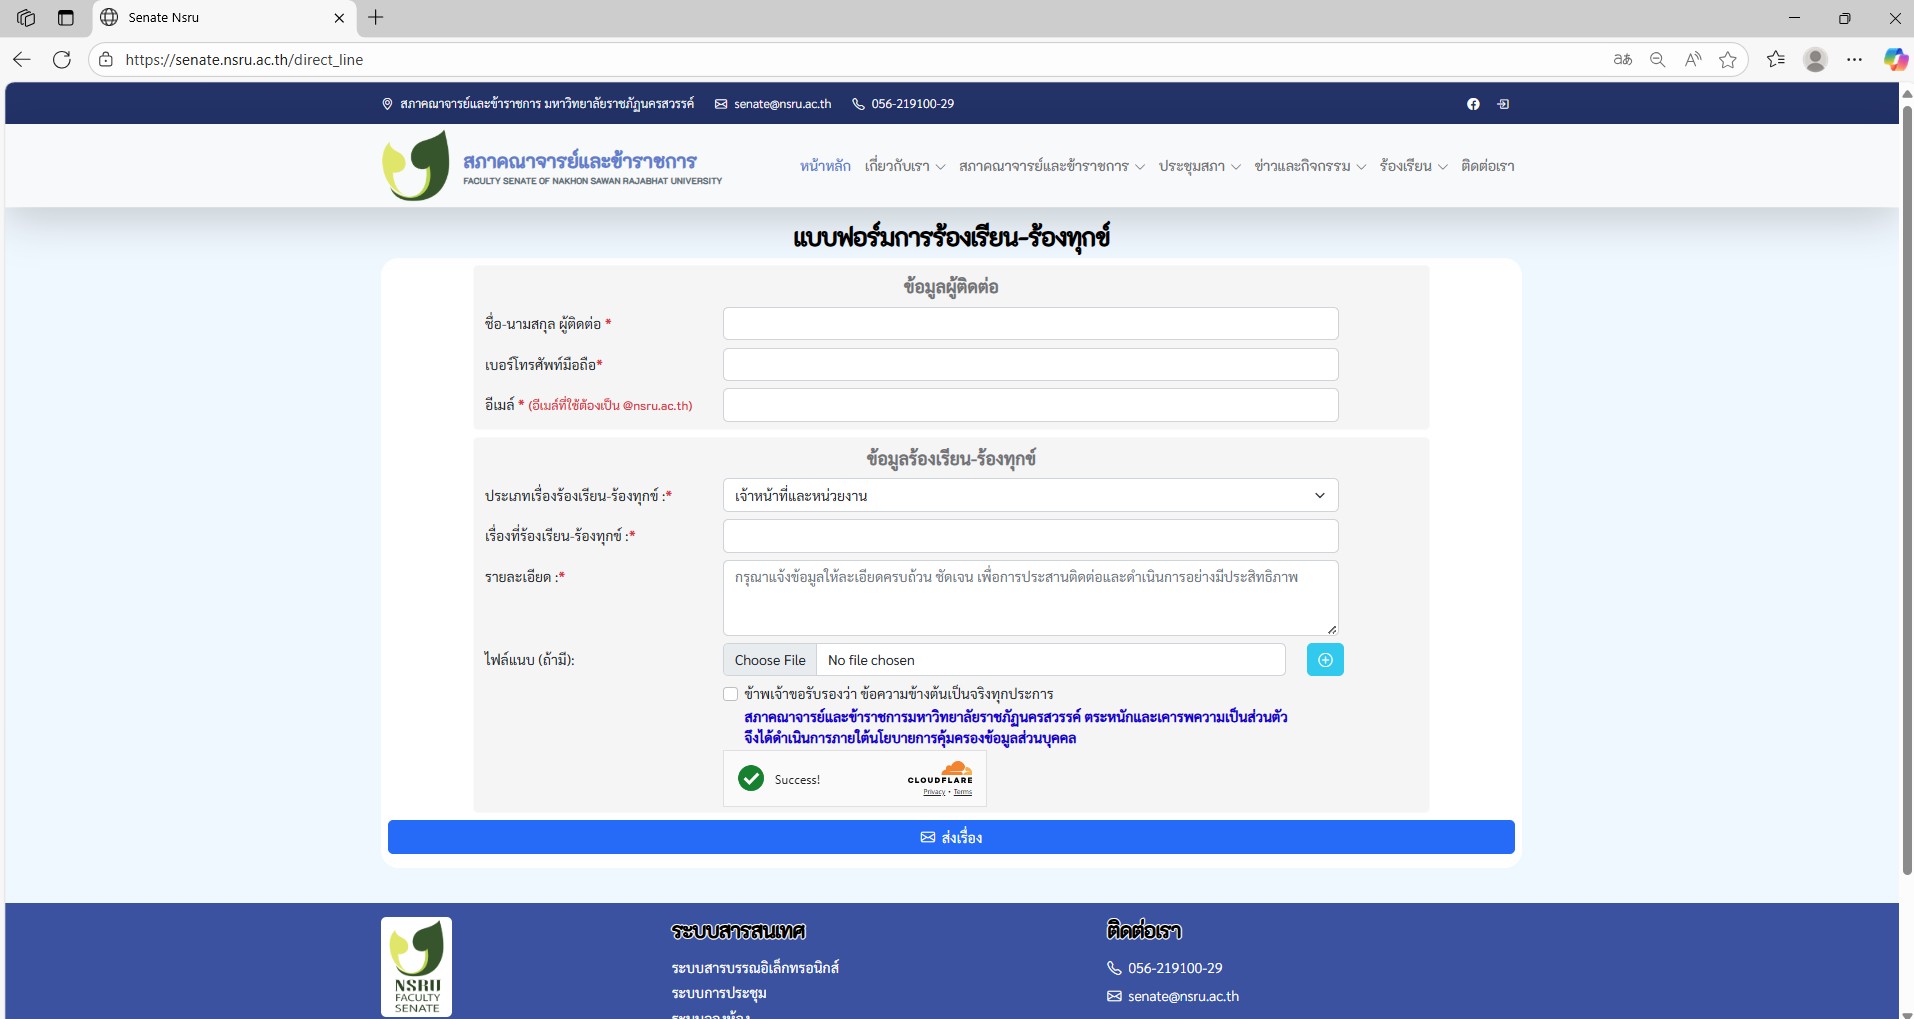Image resolution: width=1914 pixels, height=1019 pixels.
Task: Open the complaint type dropdown
Action: [x=1030, y=496]
